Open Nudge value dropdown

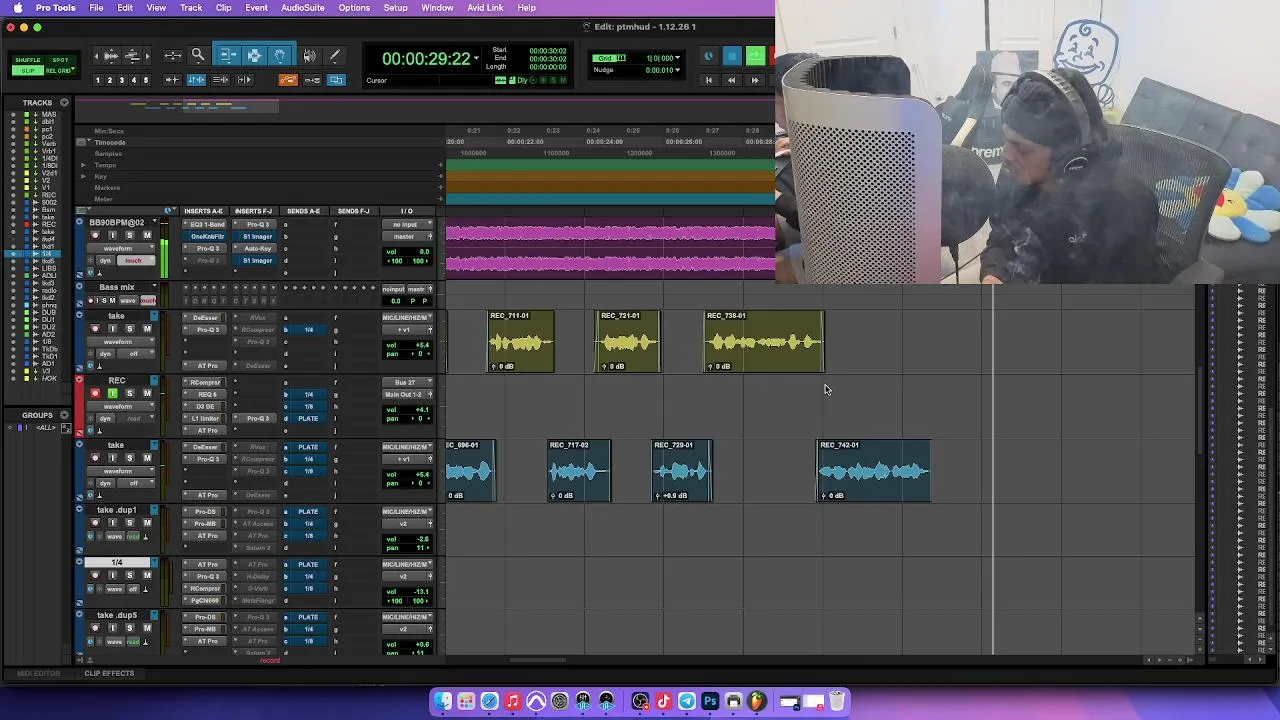(678, 70)
